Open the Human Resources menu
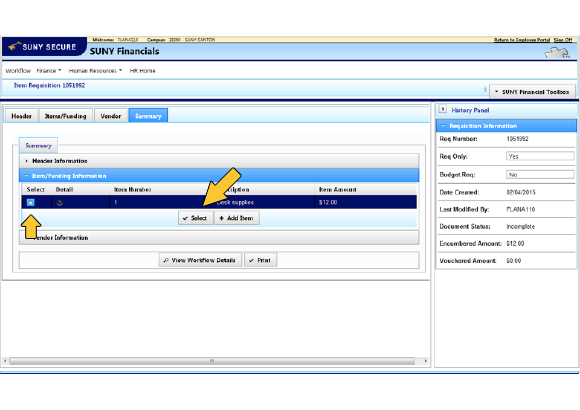The width and height of the screenshot is (580, 410). (x=95, y=71)
